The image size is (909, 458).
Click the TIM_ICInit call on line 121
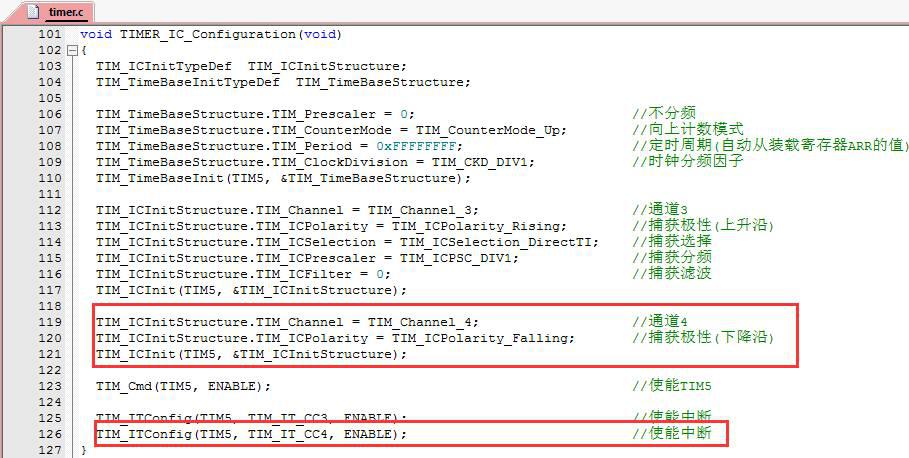point(252,354)
